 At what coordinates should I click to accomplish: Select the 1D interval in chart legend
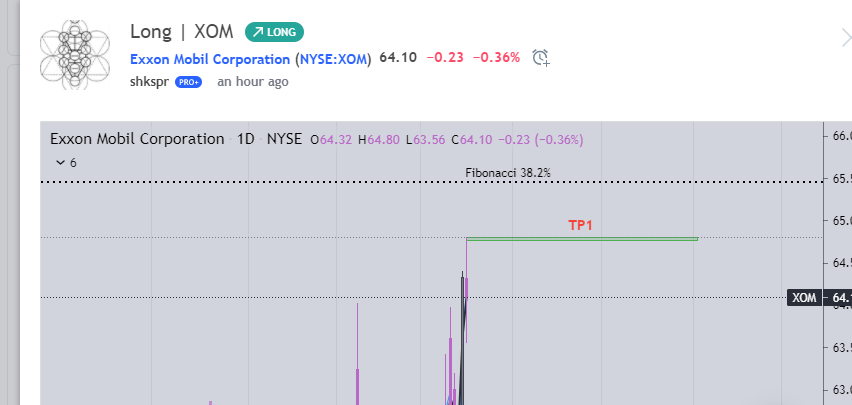click(246, 139)
